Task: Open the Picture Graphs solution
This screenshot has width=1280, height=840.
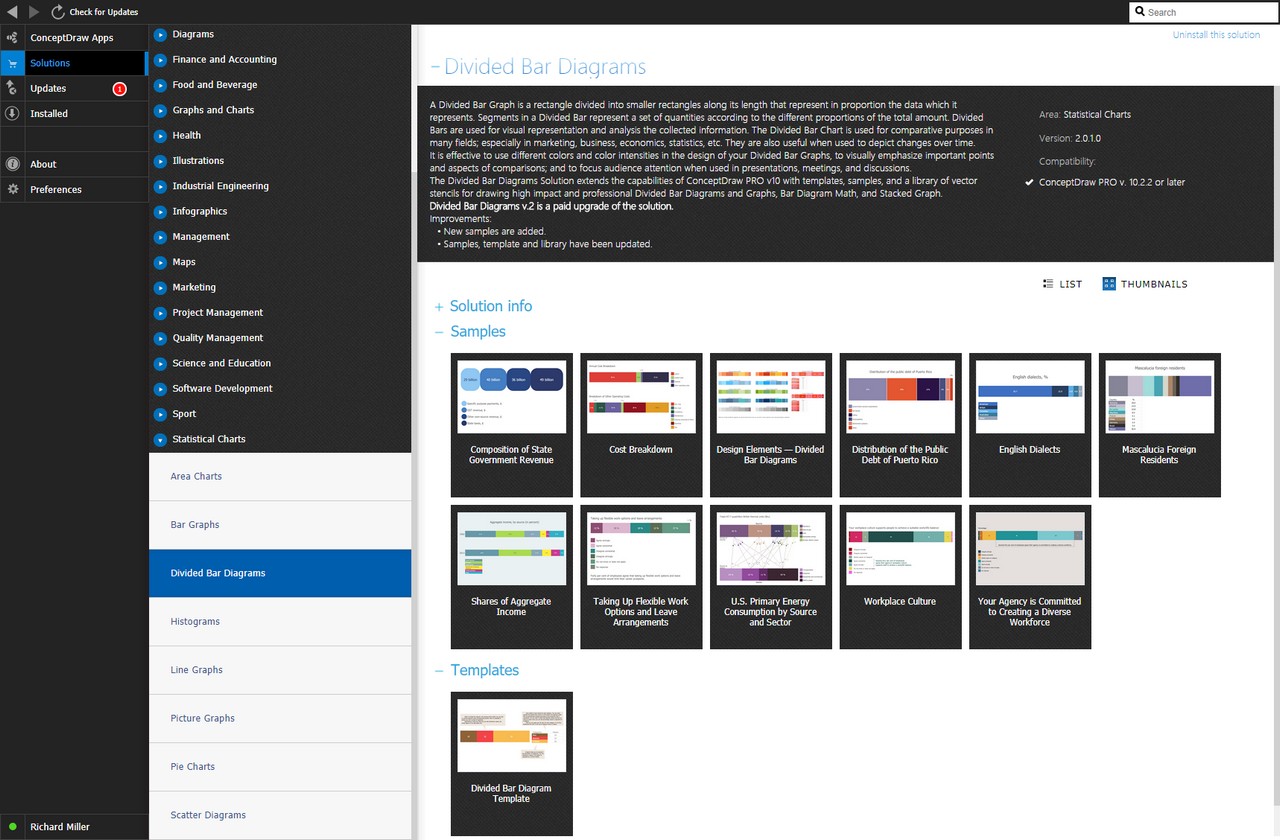Action: tap(280, 718)
